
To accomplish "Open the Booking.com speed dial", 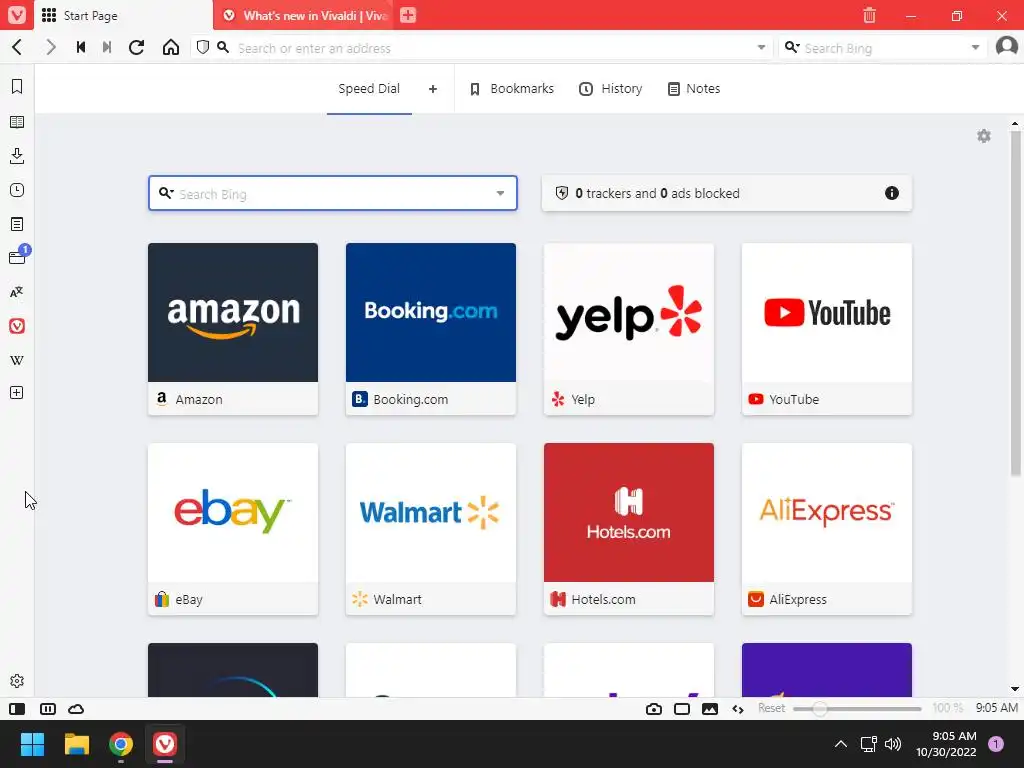I will [x=431, y=329].
